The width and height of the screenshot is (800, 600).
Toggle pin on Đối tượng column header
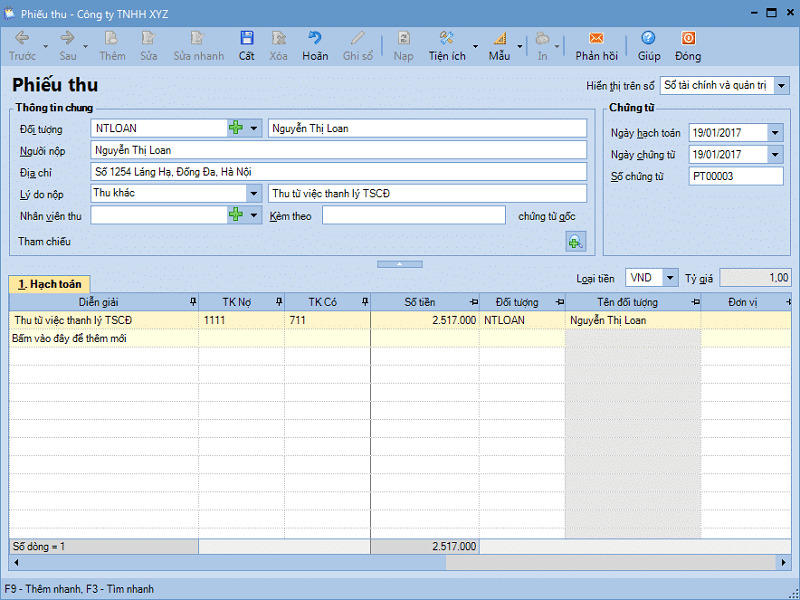tap(560, 302)
